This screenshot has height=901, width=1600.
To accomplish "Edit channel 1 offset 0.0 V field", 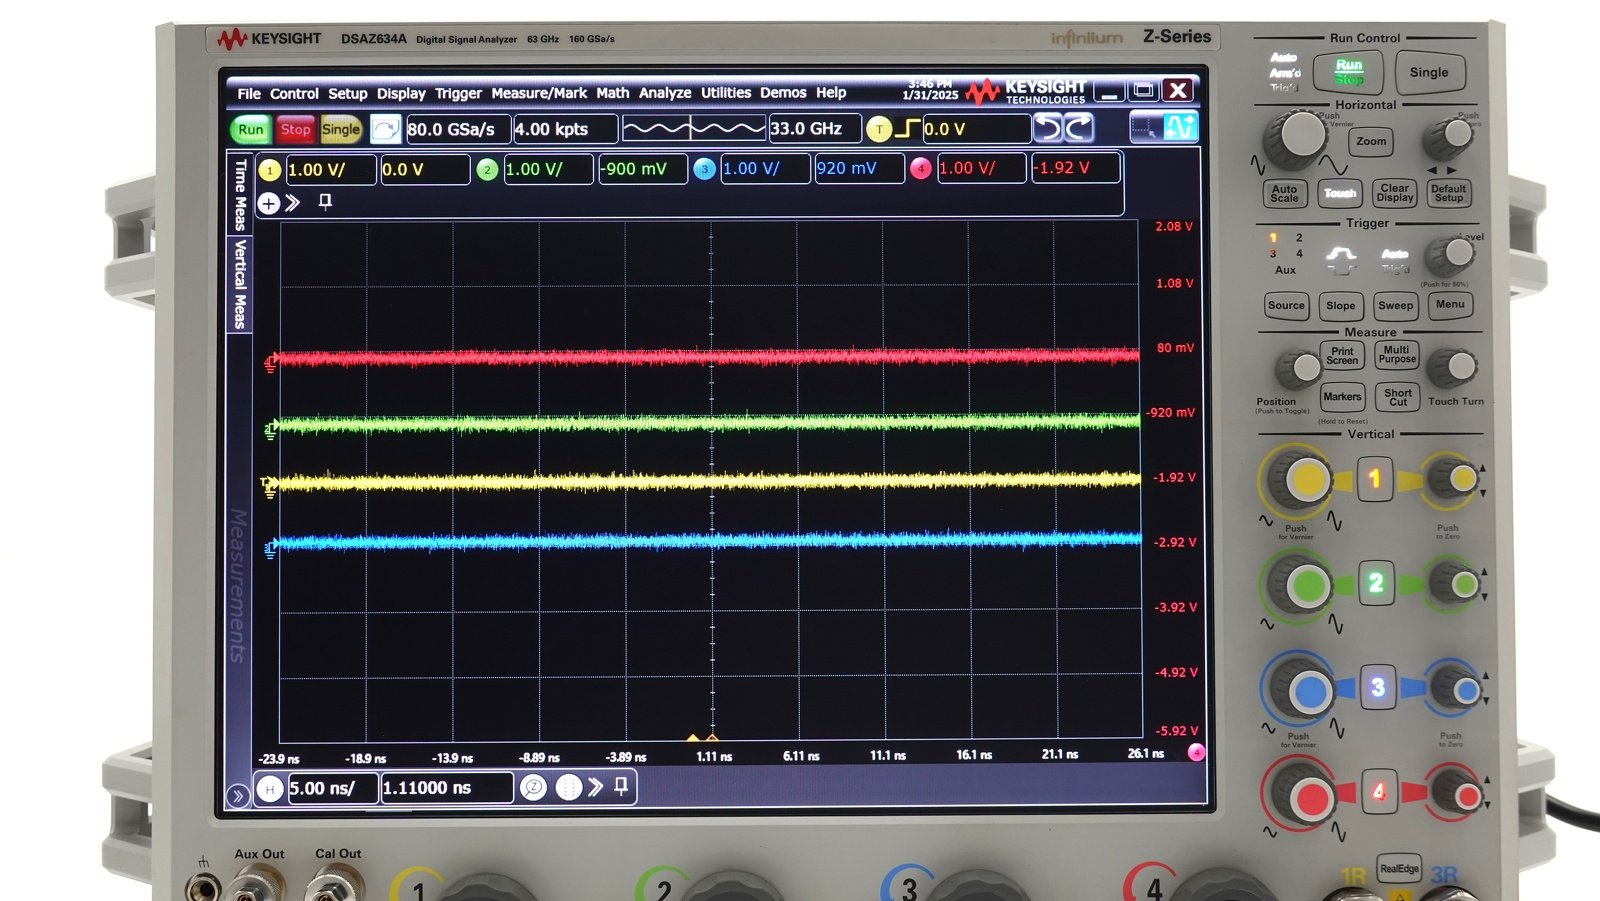I will [x=425, y=170].
